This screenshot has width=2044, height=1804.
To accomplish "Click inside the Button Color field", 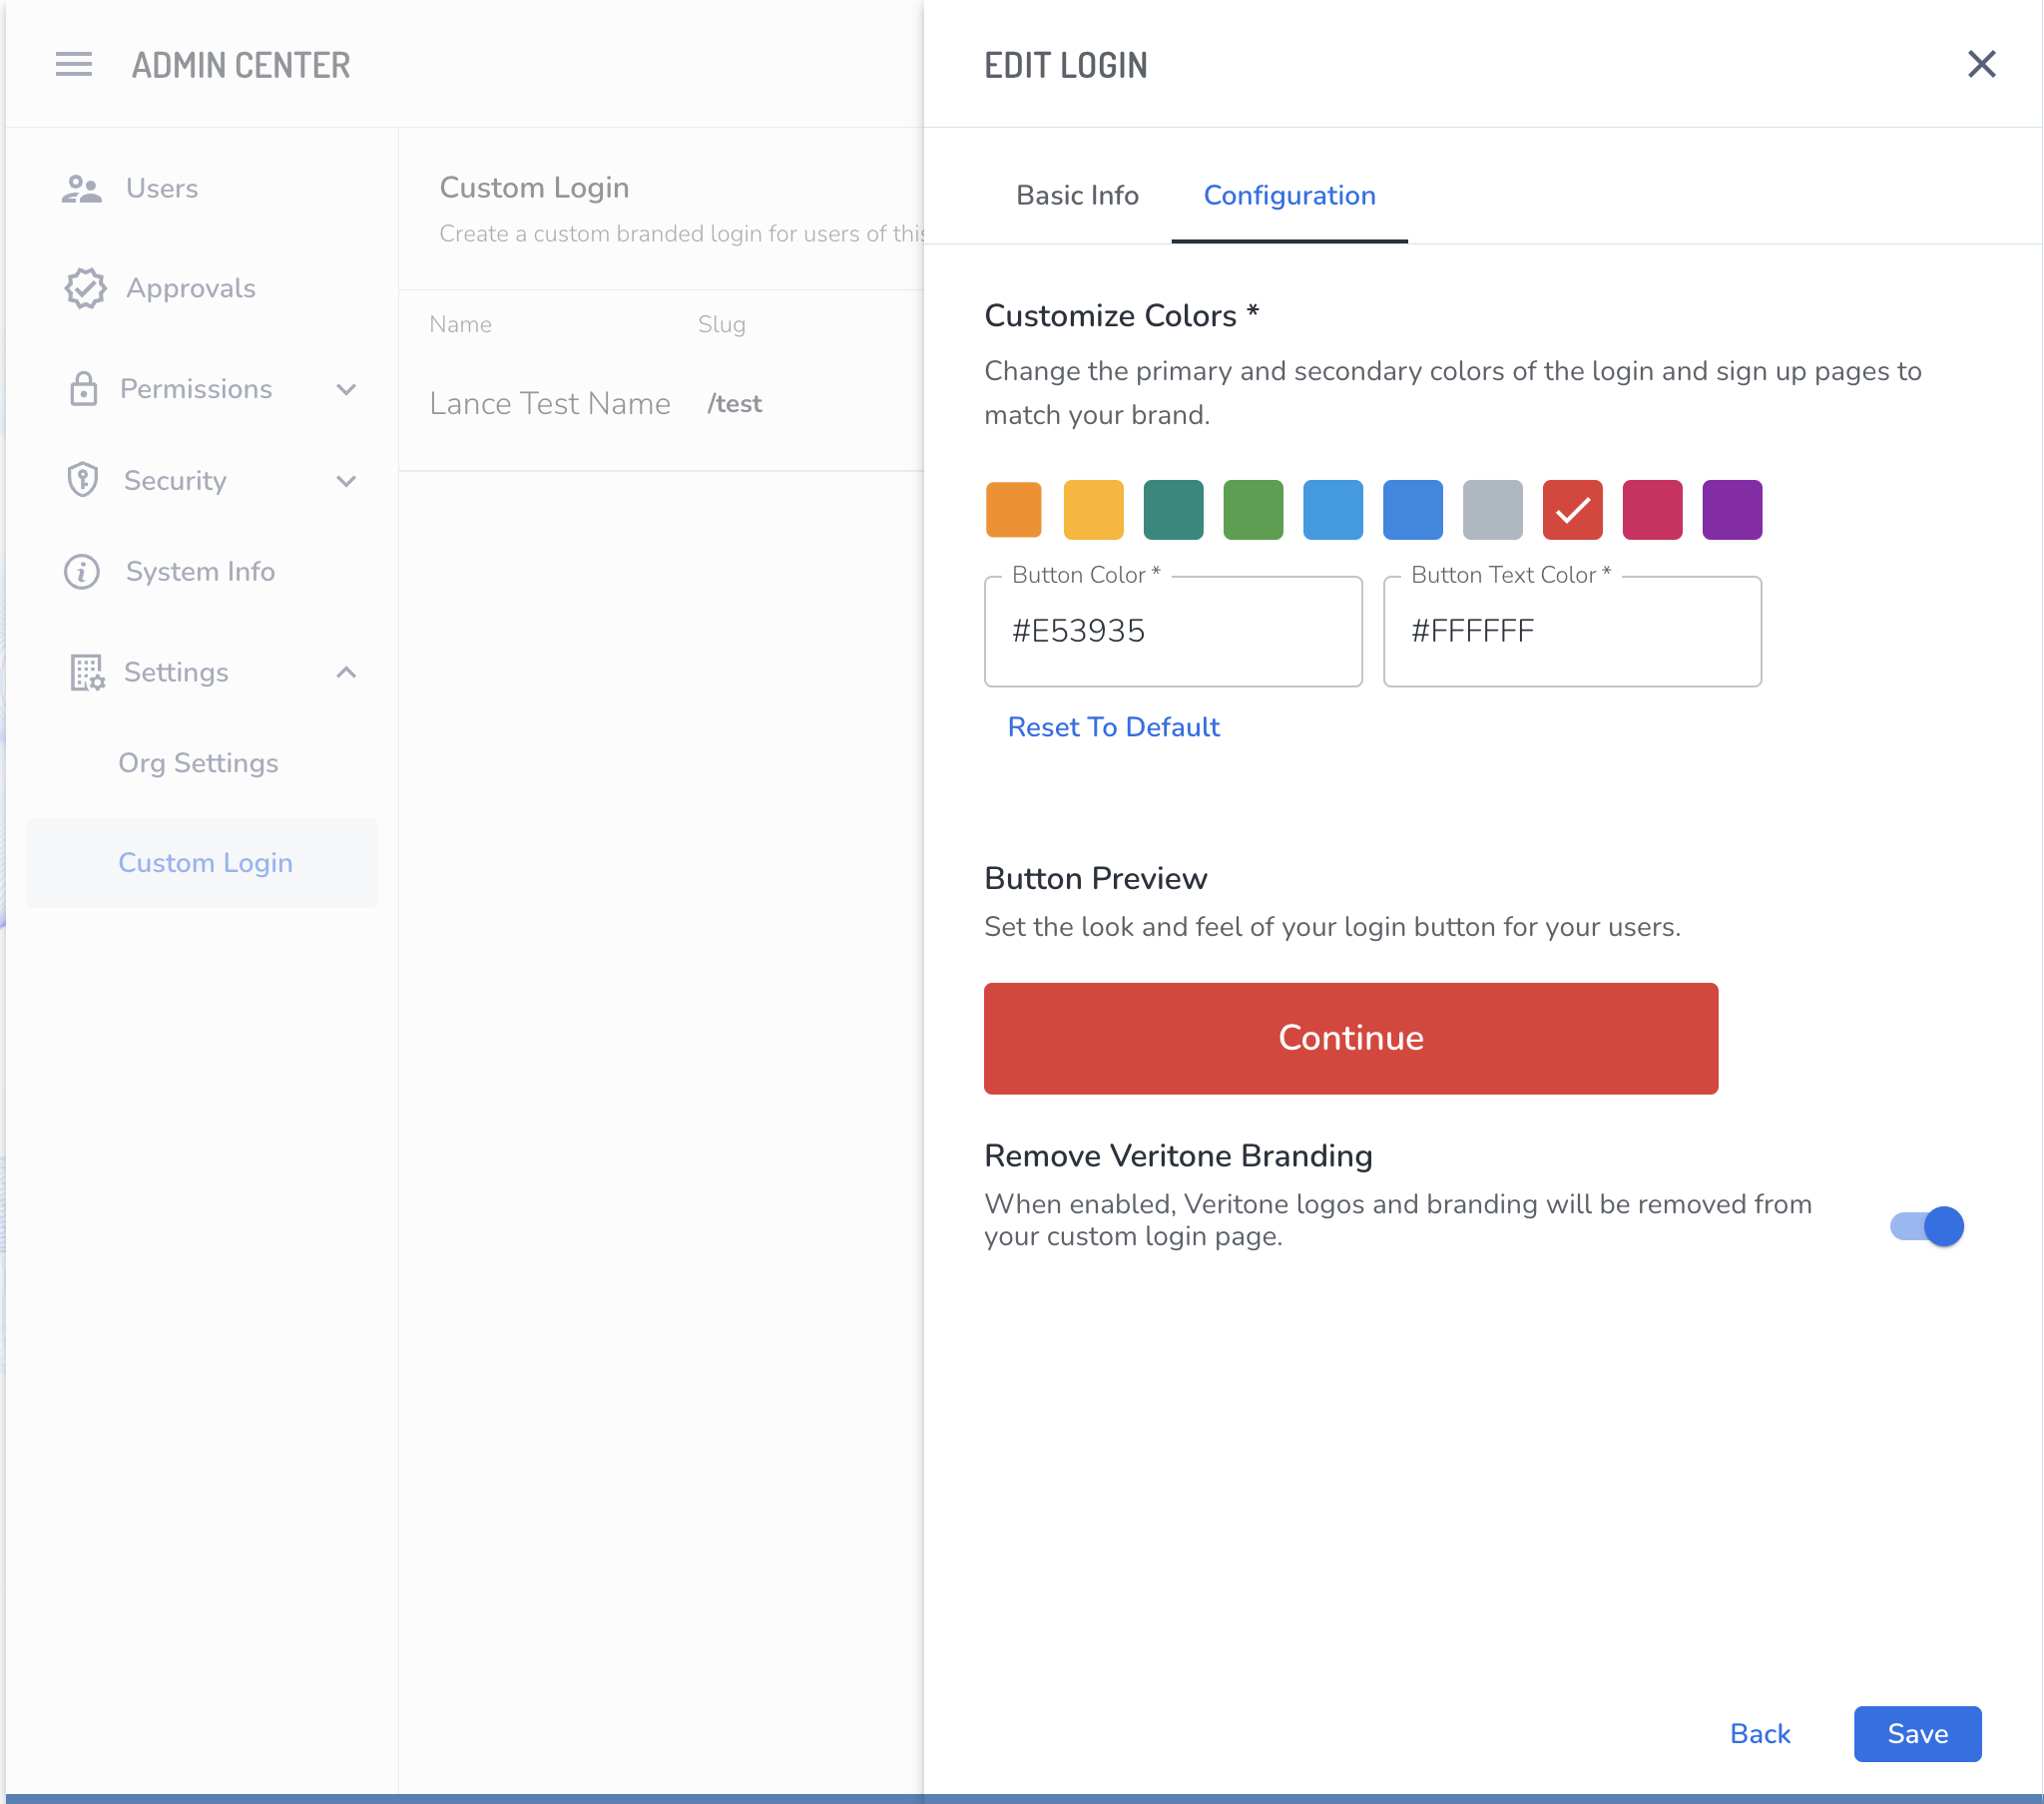I will click(1172, 631).
